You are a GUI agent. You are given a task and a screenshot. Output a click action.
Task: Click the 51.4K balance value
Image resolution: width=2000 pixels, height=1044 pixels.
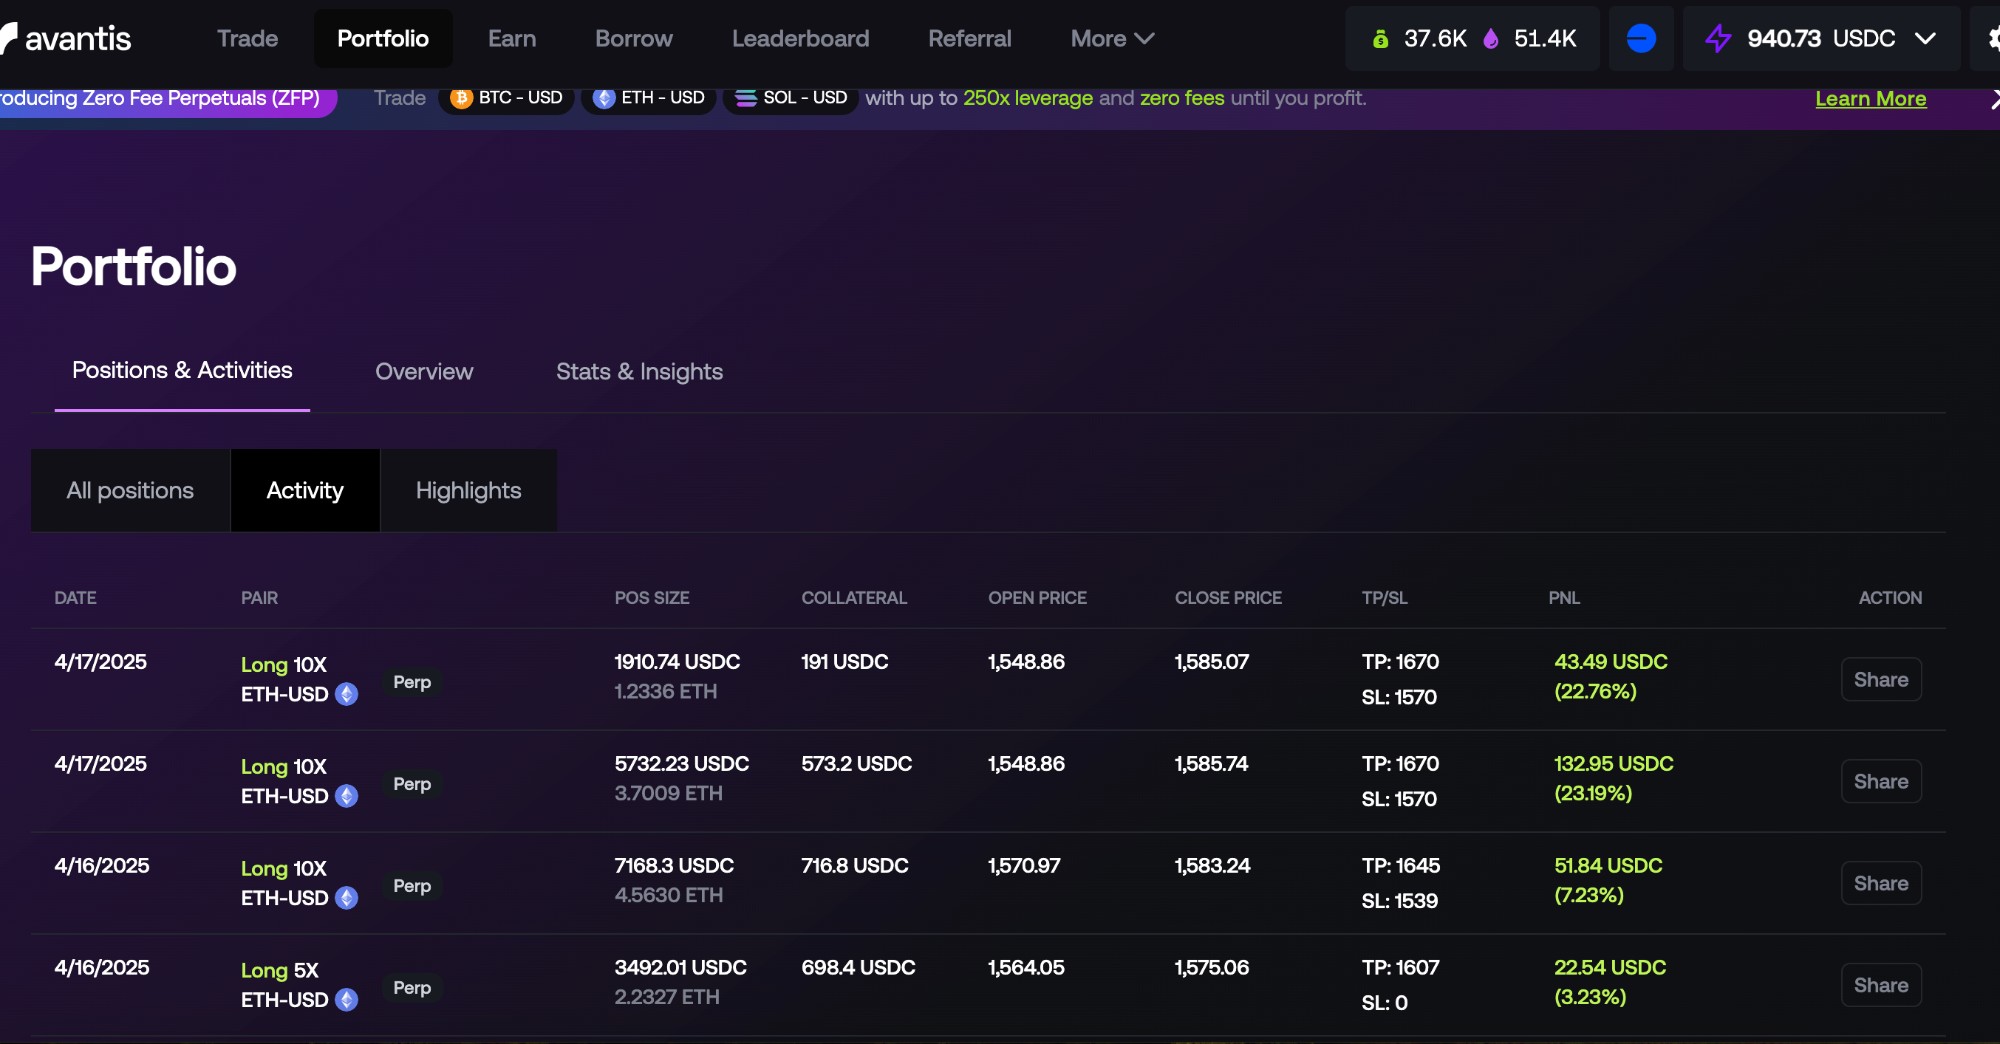tap(1545, 39)
